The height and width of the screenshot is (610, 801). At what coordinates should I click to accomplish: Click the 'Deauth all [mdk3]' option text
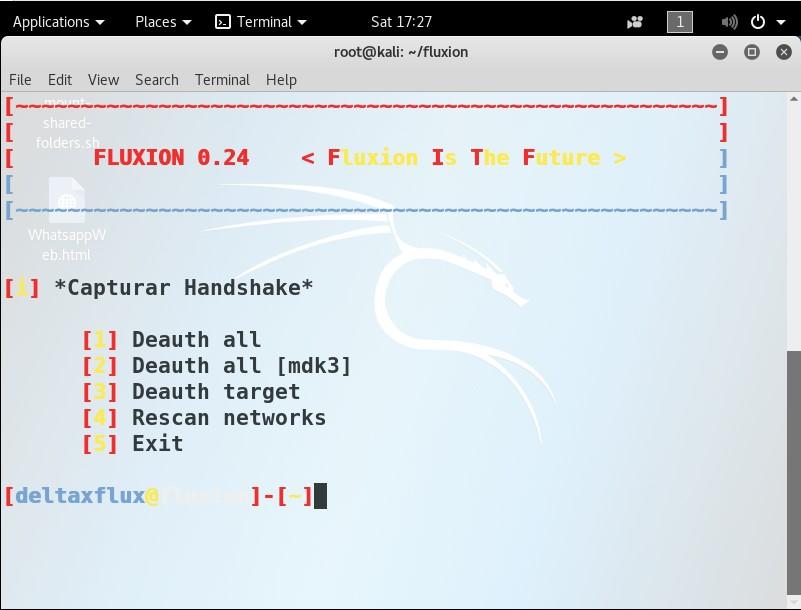coord(242,366)
